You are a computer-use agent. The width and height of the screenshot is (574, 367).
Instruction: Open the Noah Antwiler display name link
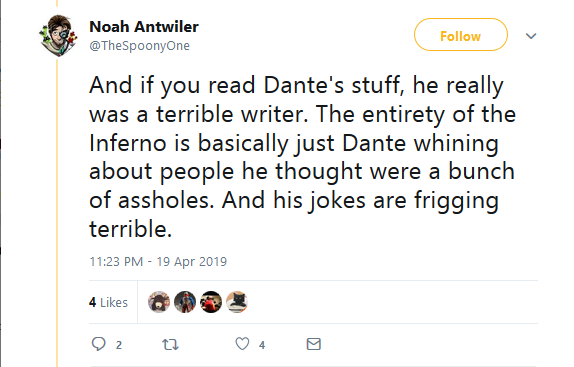point(144,27)
